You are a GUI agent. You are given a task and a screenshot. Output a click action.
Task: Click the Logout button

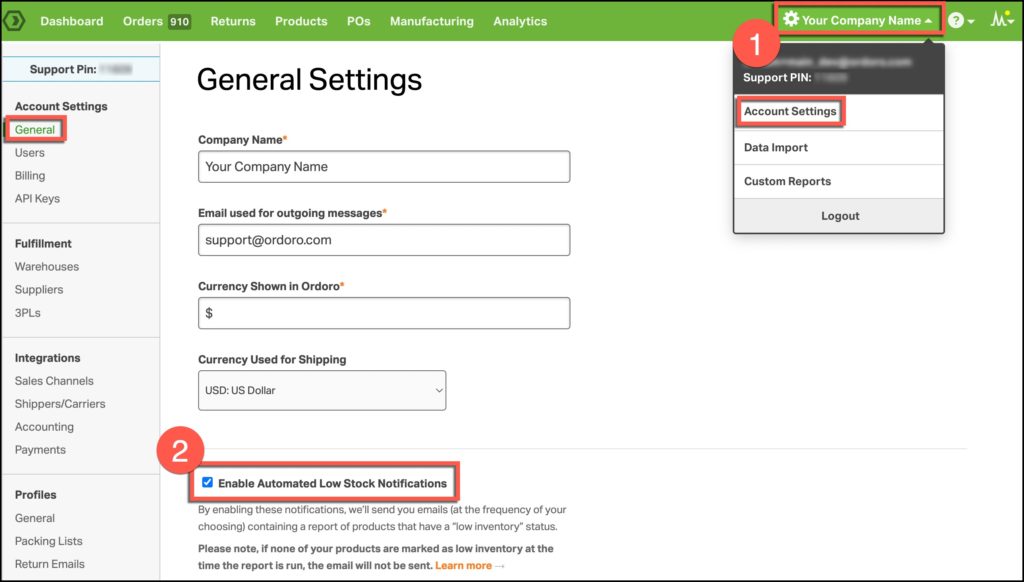pos(839,215)
